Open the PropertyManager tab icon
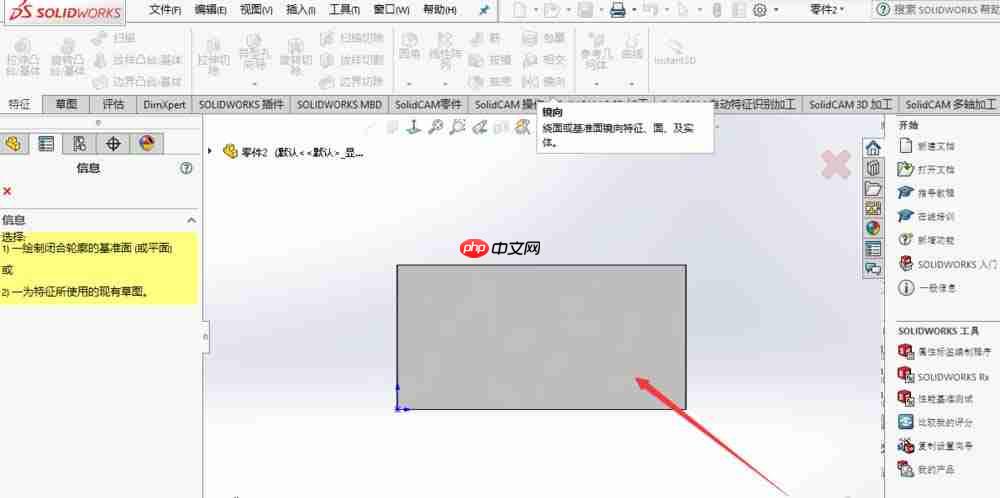The height and width of the screenshot is (498, 1000). pos(46,144)
